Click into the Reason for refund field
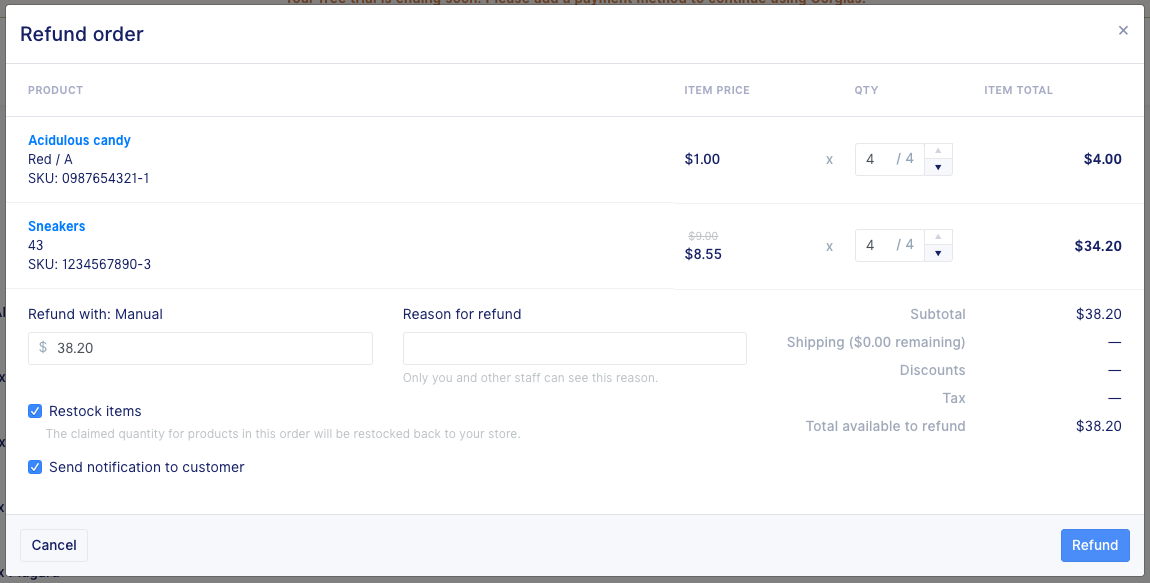This screenshot has height=583, width=1150. [x=575, y=348]
